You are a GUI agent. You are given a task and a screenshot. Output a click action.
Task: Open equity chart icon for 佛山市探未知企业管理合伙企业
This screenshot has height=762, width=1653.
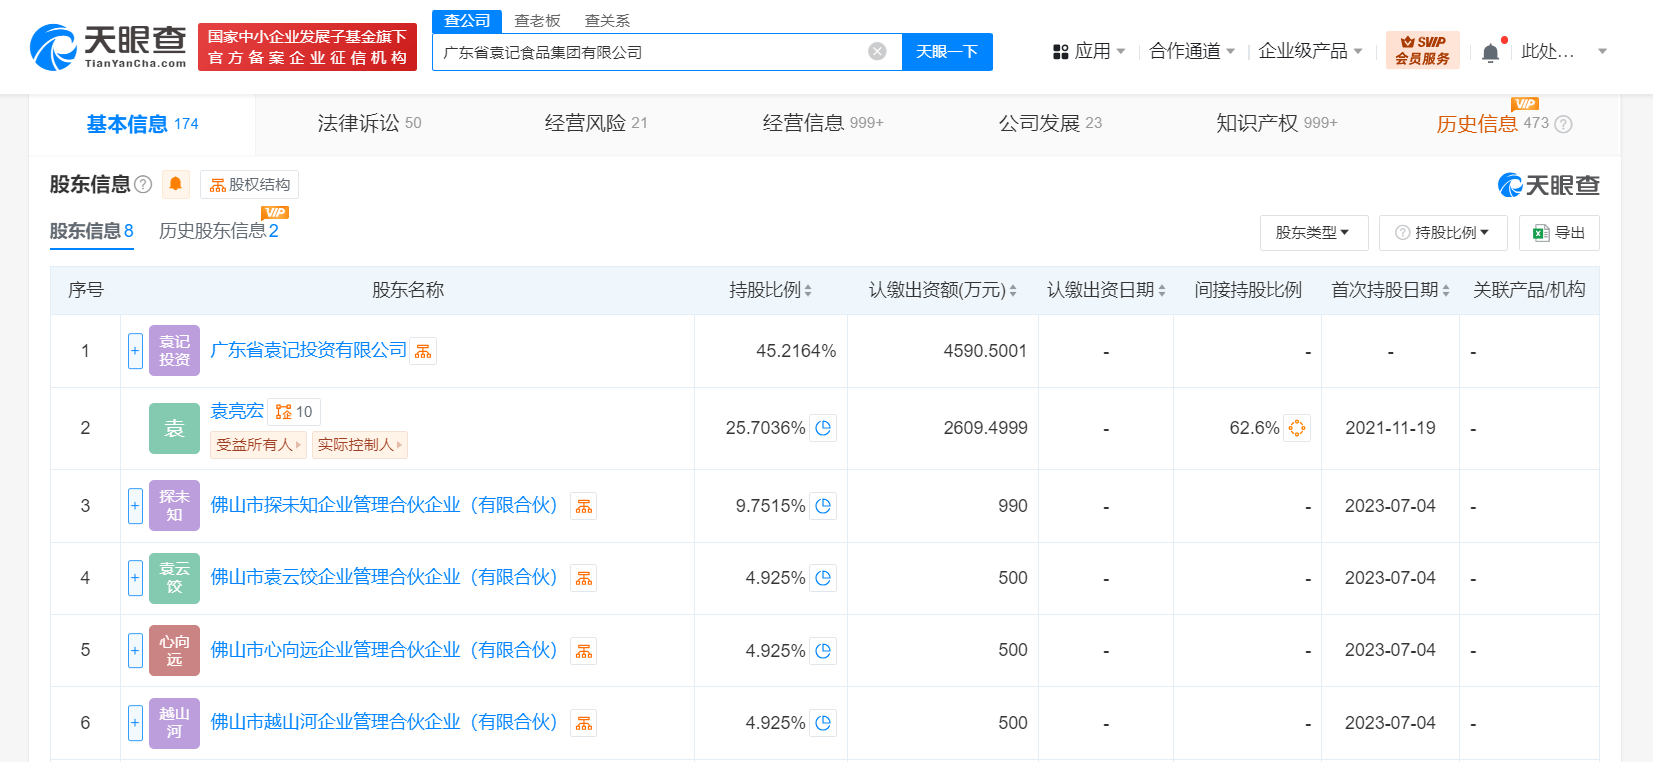[x=584, y=506]
